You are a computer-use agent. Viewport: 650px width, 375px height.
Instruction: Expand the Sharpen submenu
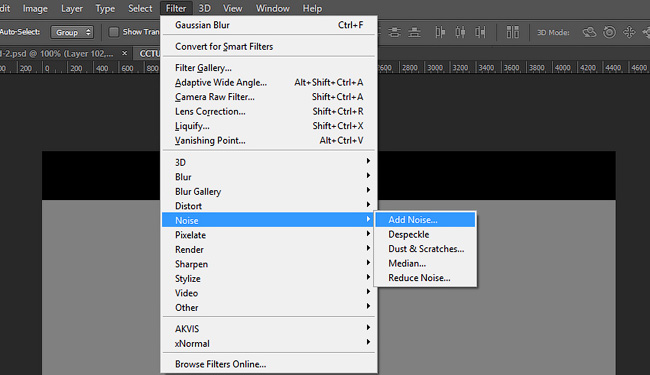click(x=269, y=264)
